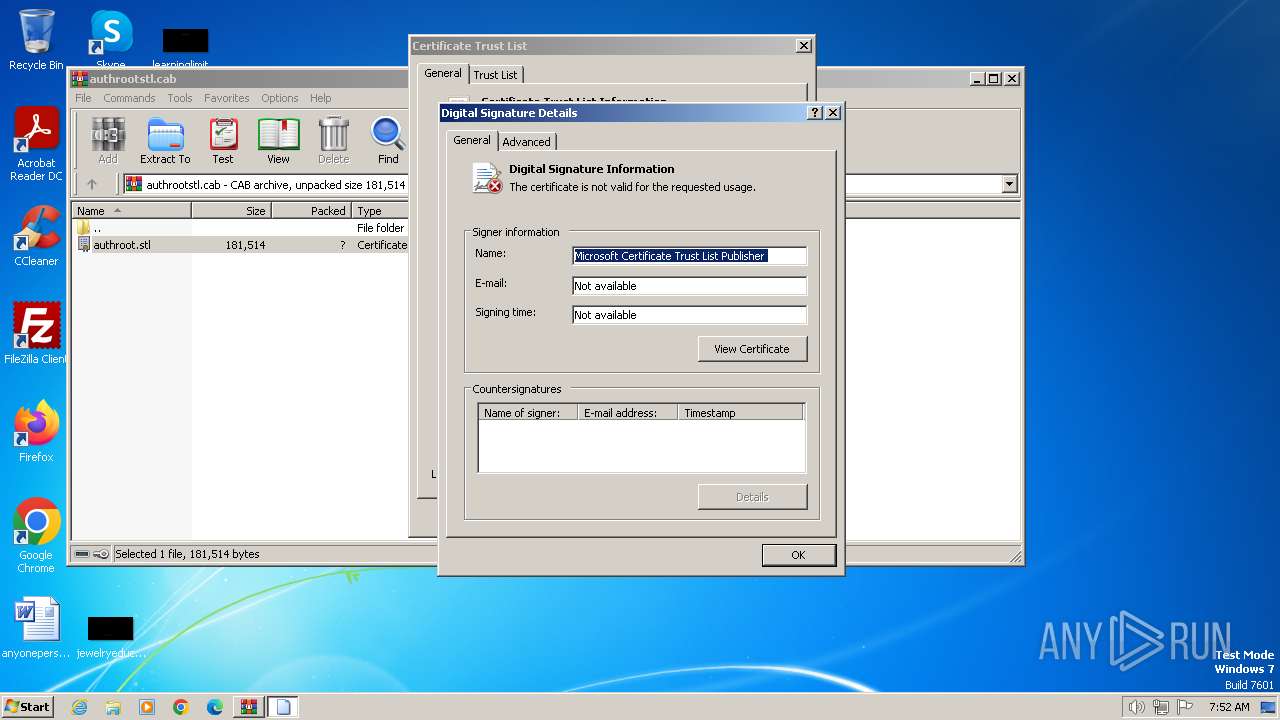The image size is (1280, 720).
Task: Open Google Chrome desktop shortcut
Action: click(36, 536)
